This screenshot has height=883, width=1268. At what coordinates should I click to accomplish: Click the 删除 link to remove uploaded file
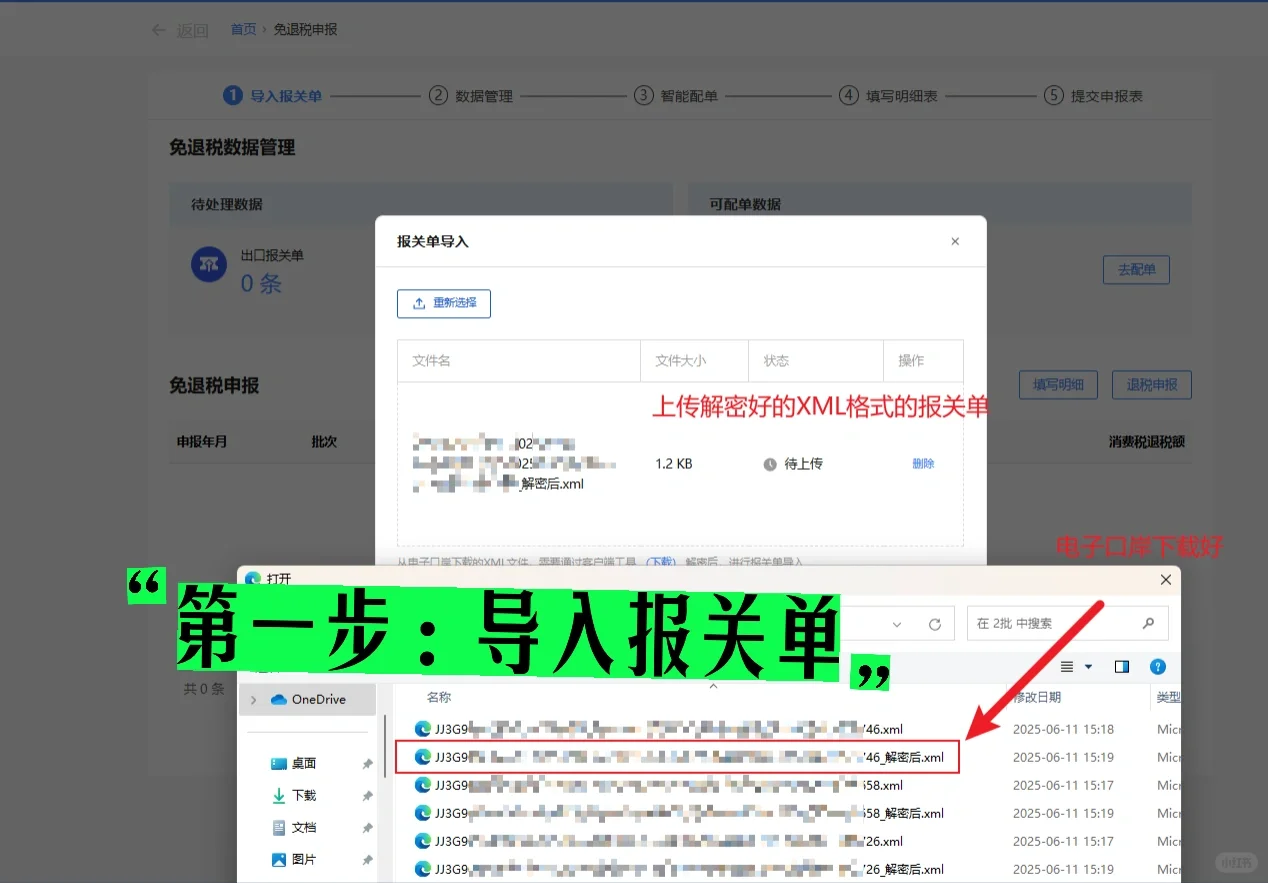coord(922,463)
